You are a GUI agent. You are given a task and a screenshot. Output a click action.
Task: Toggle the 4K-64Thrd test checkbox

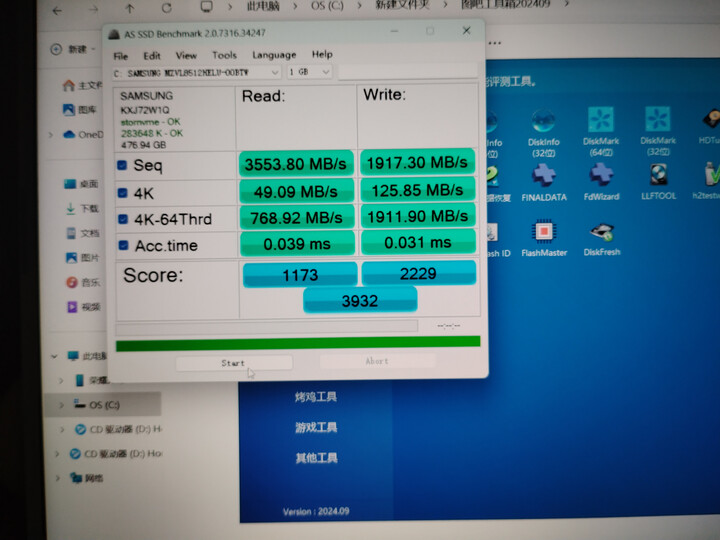[x=123, y=219]
